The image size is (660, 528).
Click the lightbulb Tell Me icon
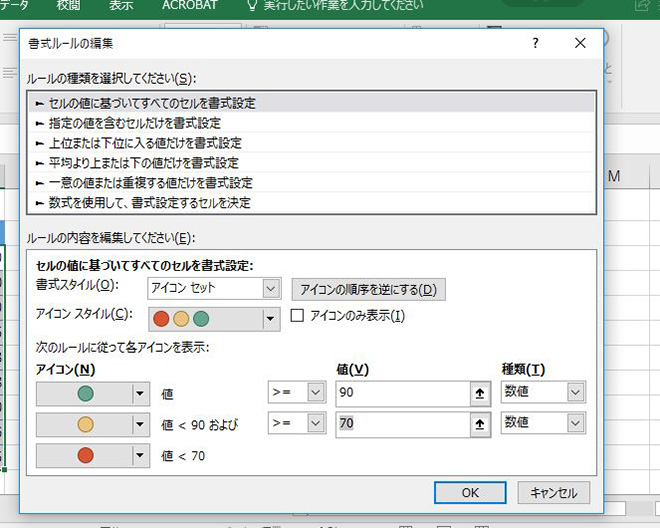[x=252, y=5]
